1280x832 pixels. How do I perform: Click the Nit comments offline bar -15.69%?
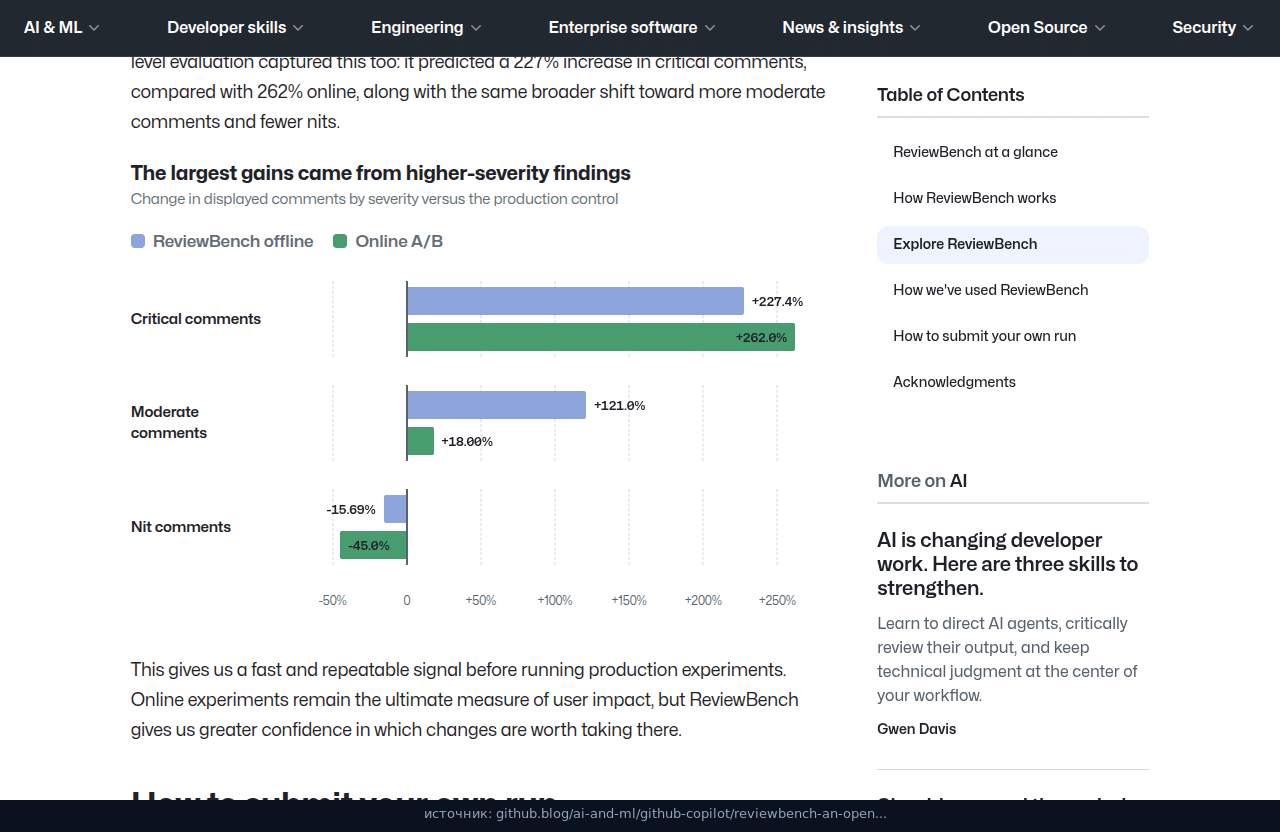(x=395, y=509)
